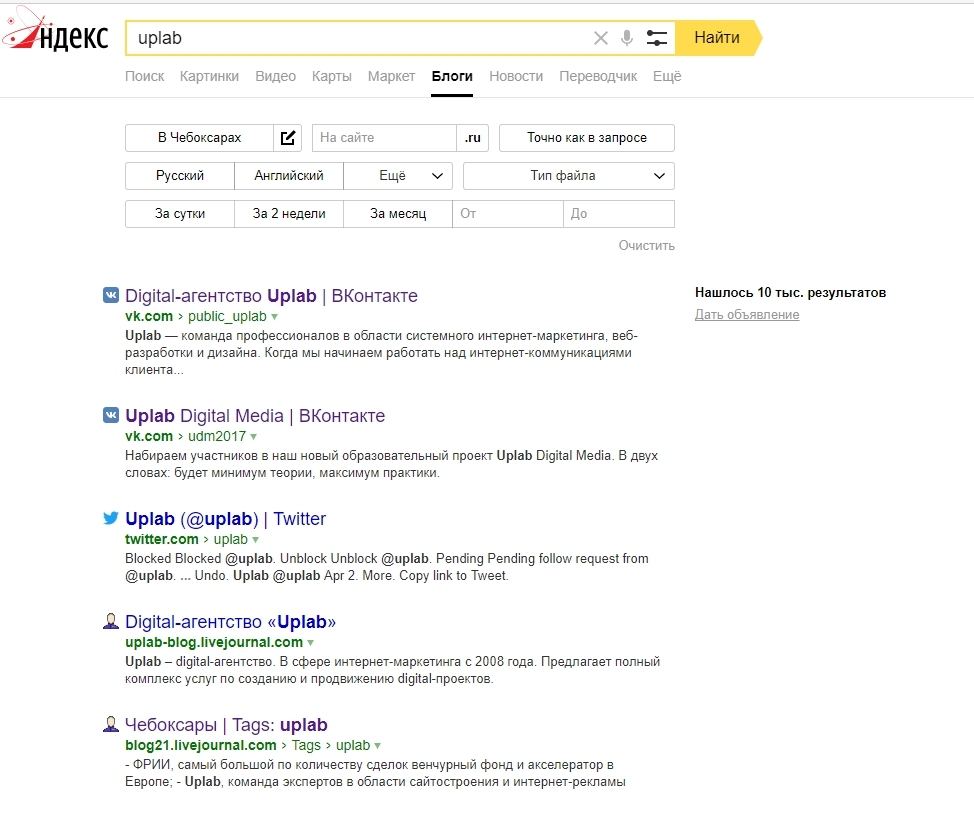Screen dimensions: 974x817
Task: Open advanced search settings sliders icon
Action: tap(657, 38)
